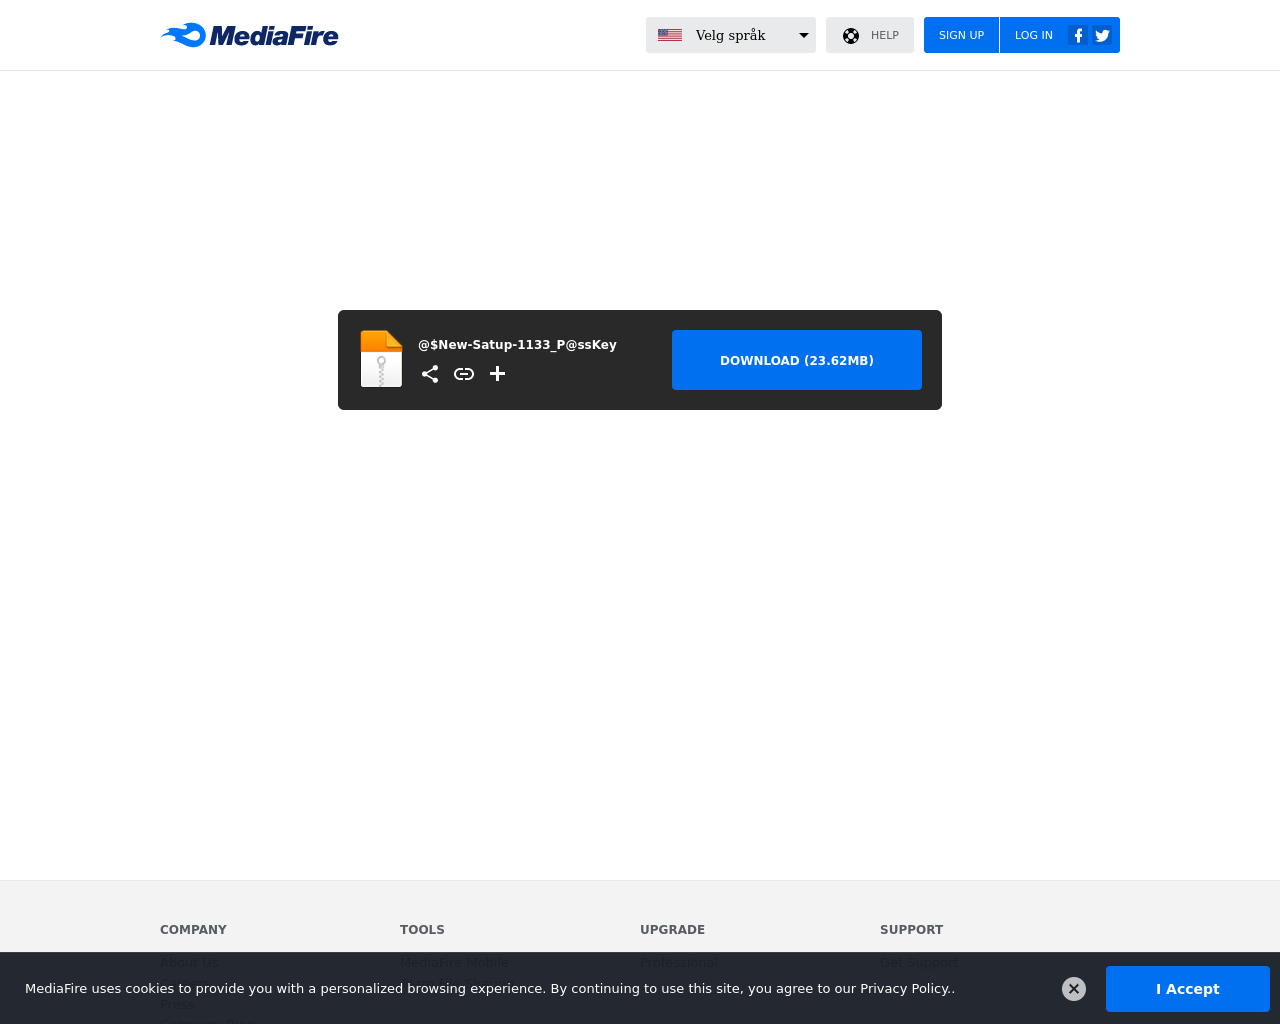This screenshot has width=1280, height=1024.
Task: Click the TOOLS footer heading
Action: (x=422, y=930)
